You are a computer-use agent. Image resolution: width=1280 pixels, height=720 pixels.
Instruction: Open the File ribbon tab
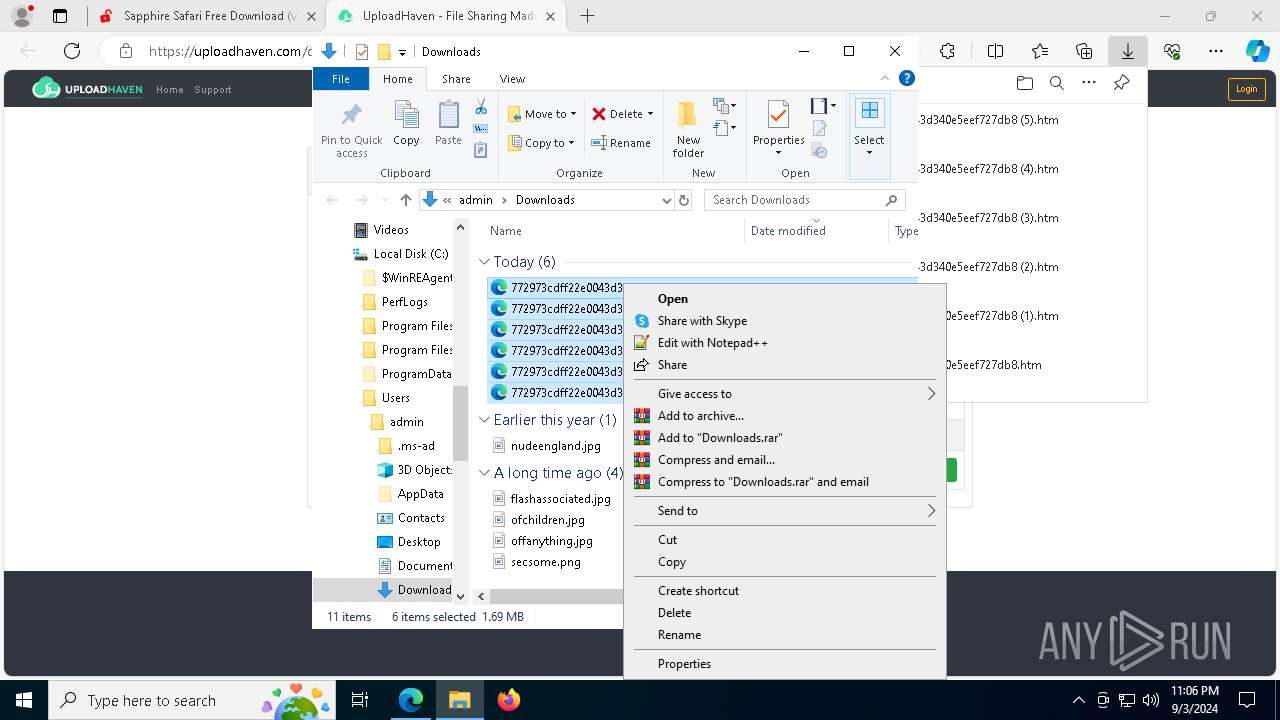341,79
